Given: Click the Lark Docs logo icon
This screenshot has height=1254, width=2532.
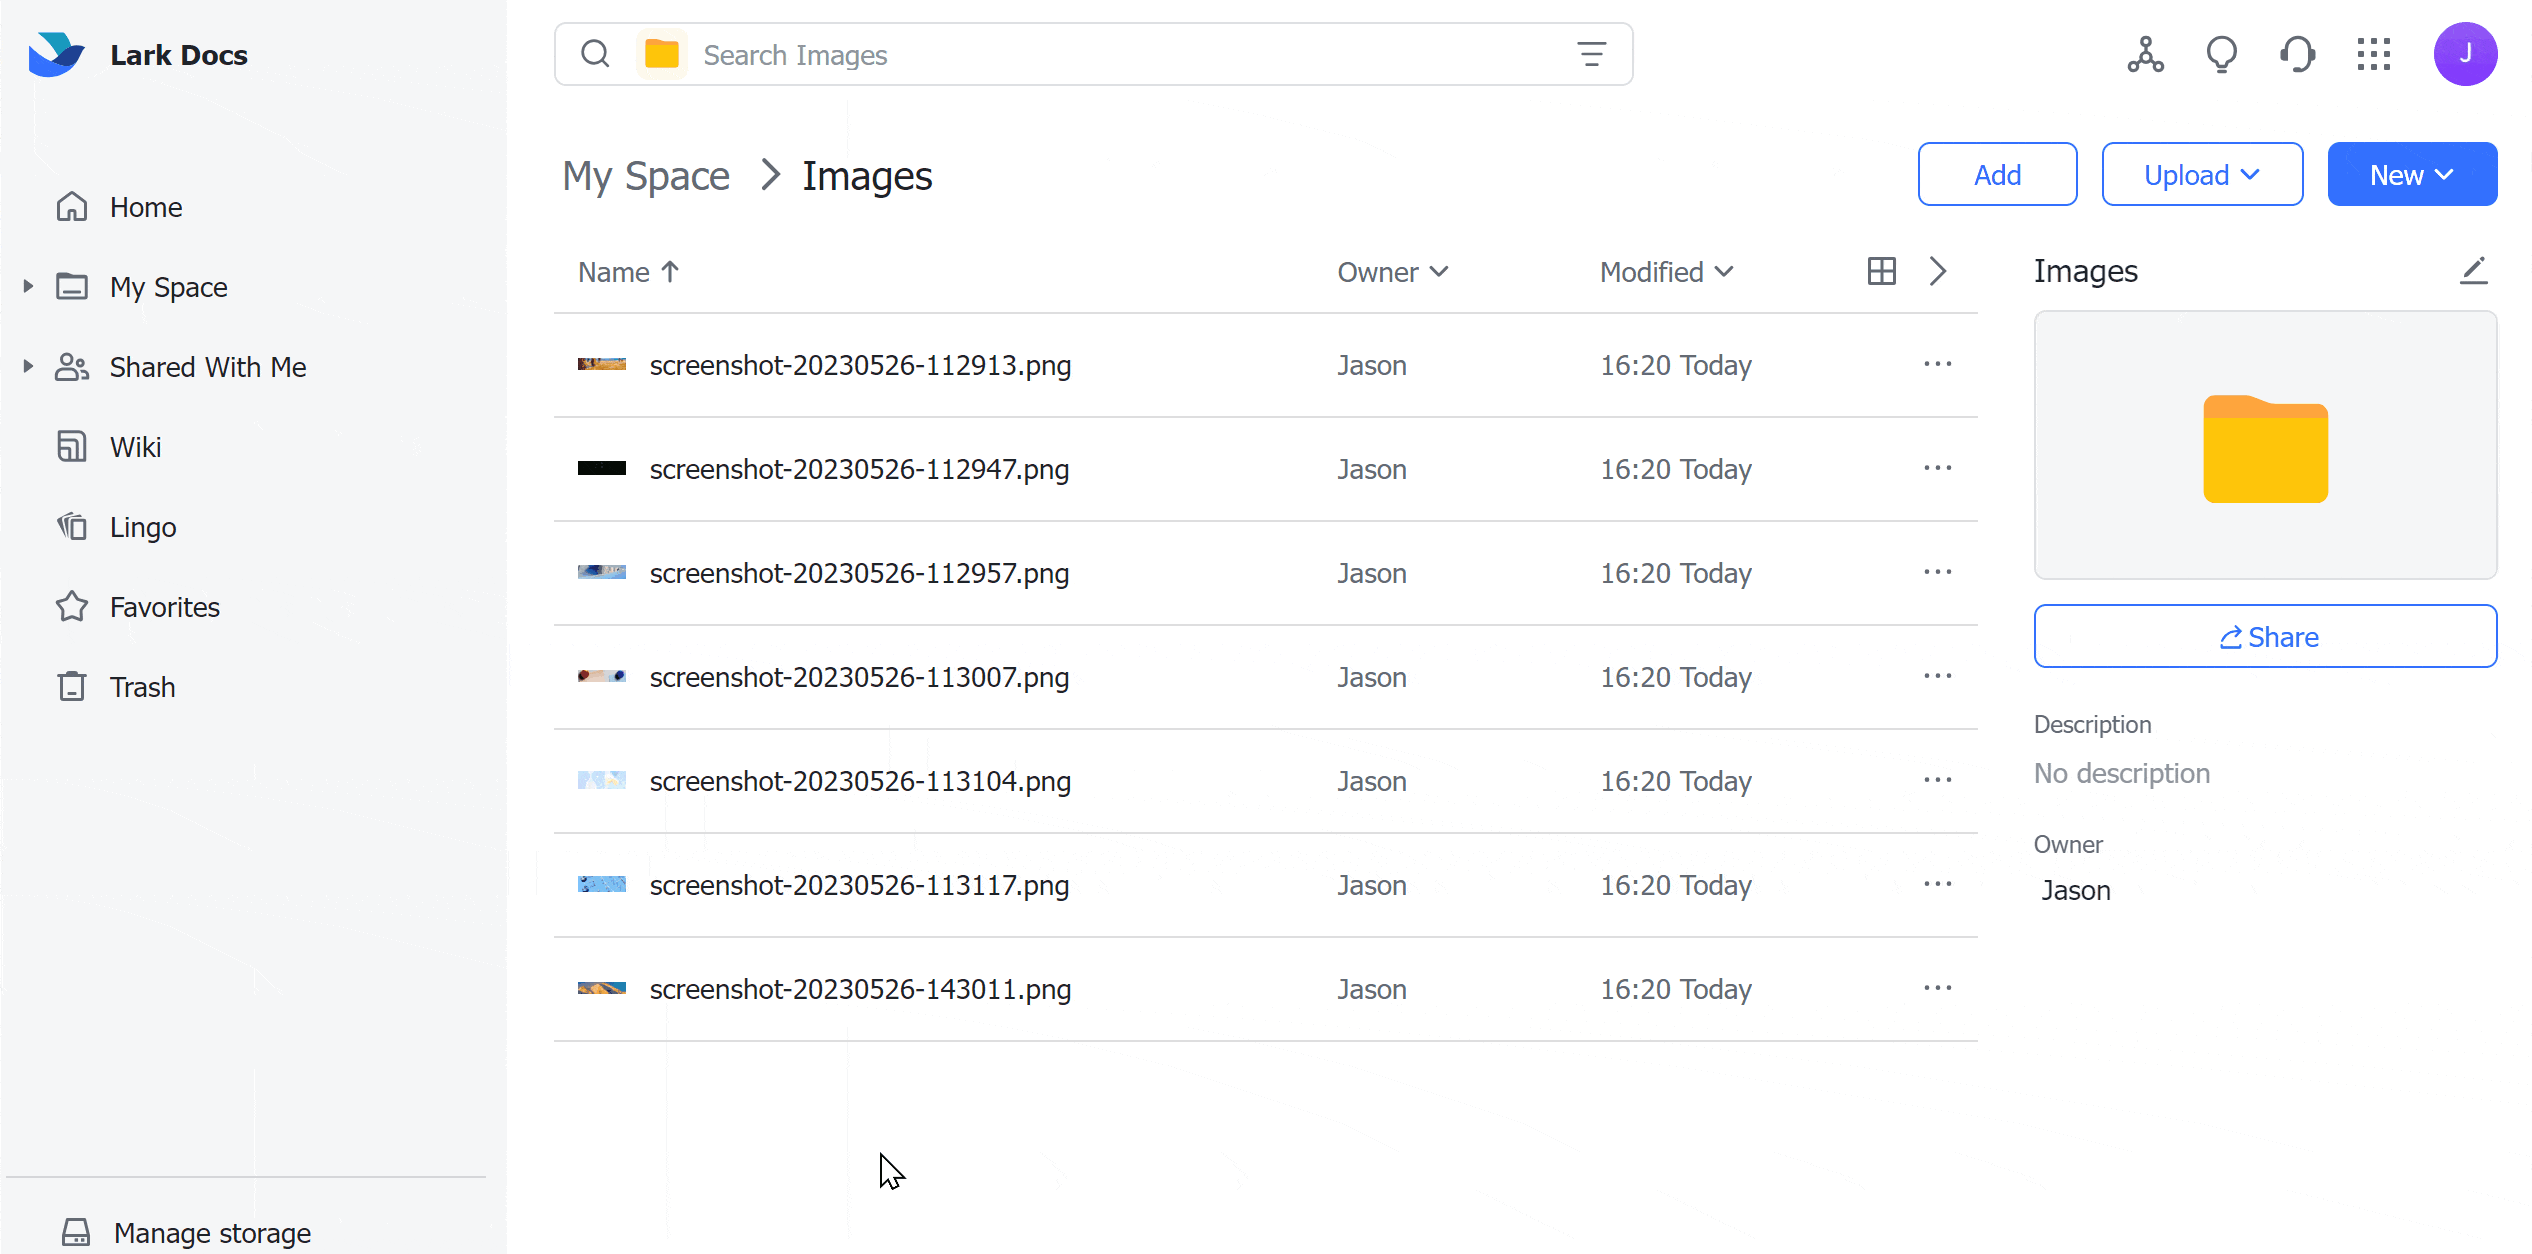Looking at the screenshot, I should pos(56,55).
